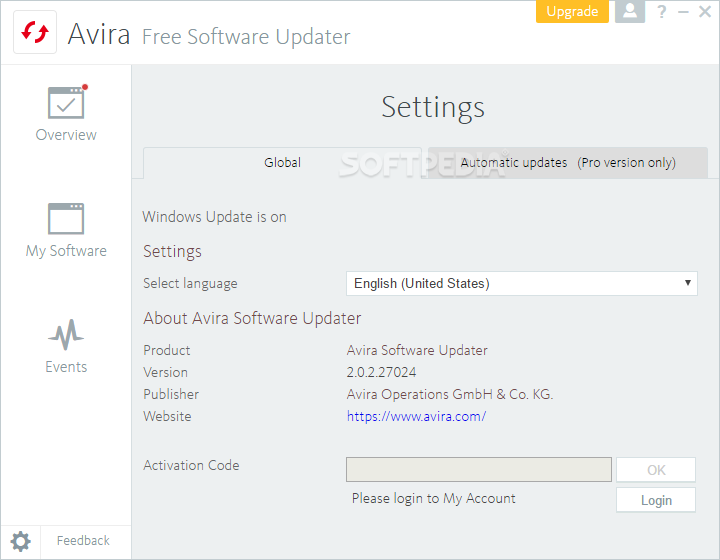Close the Avira Software Updater window
This screenshot has width=720, height=560.
705,11
